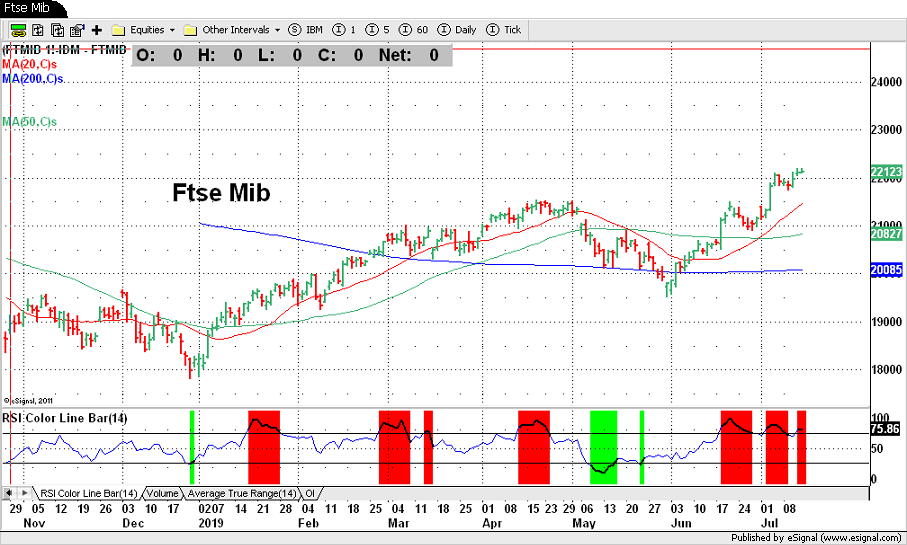Click the MA(50,C)s study label
The width and height of the screenshot is (907, 545).
coord(30,122)
